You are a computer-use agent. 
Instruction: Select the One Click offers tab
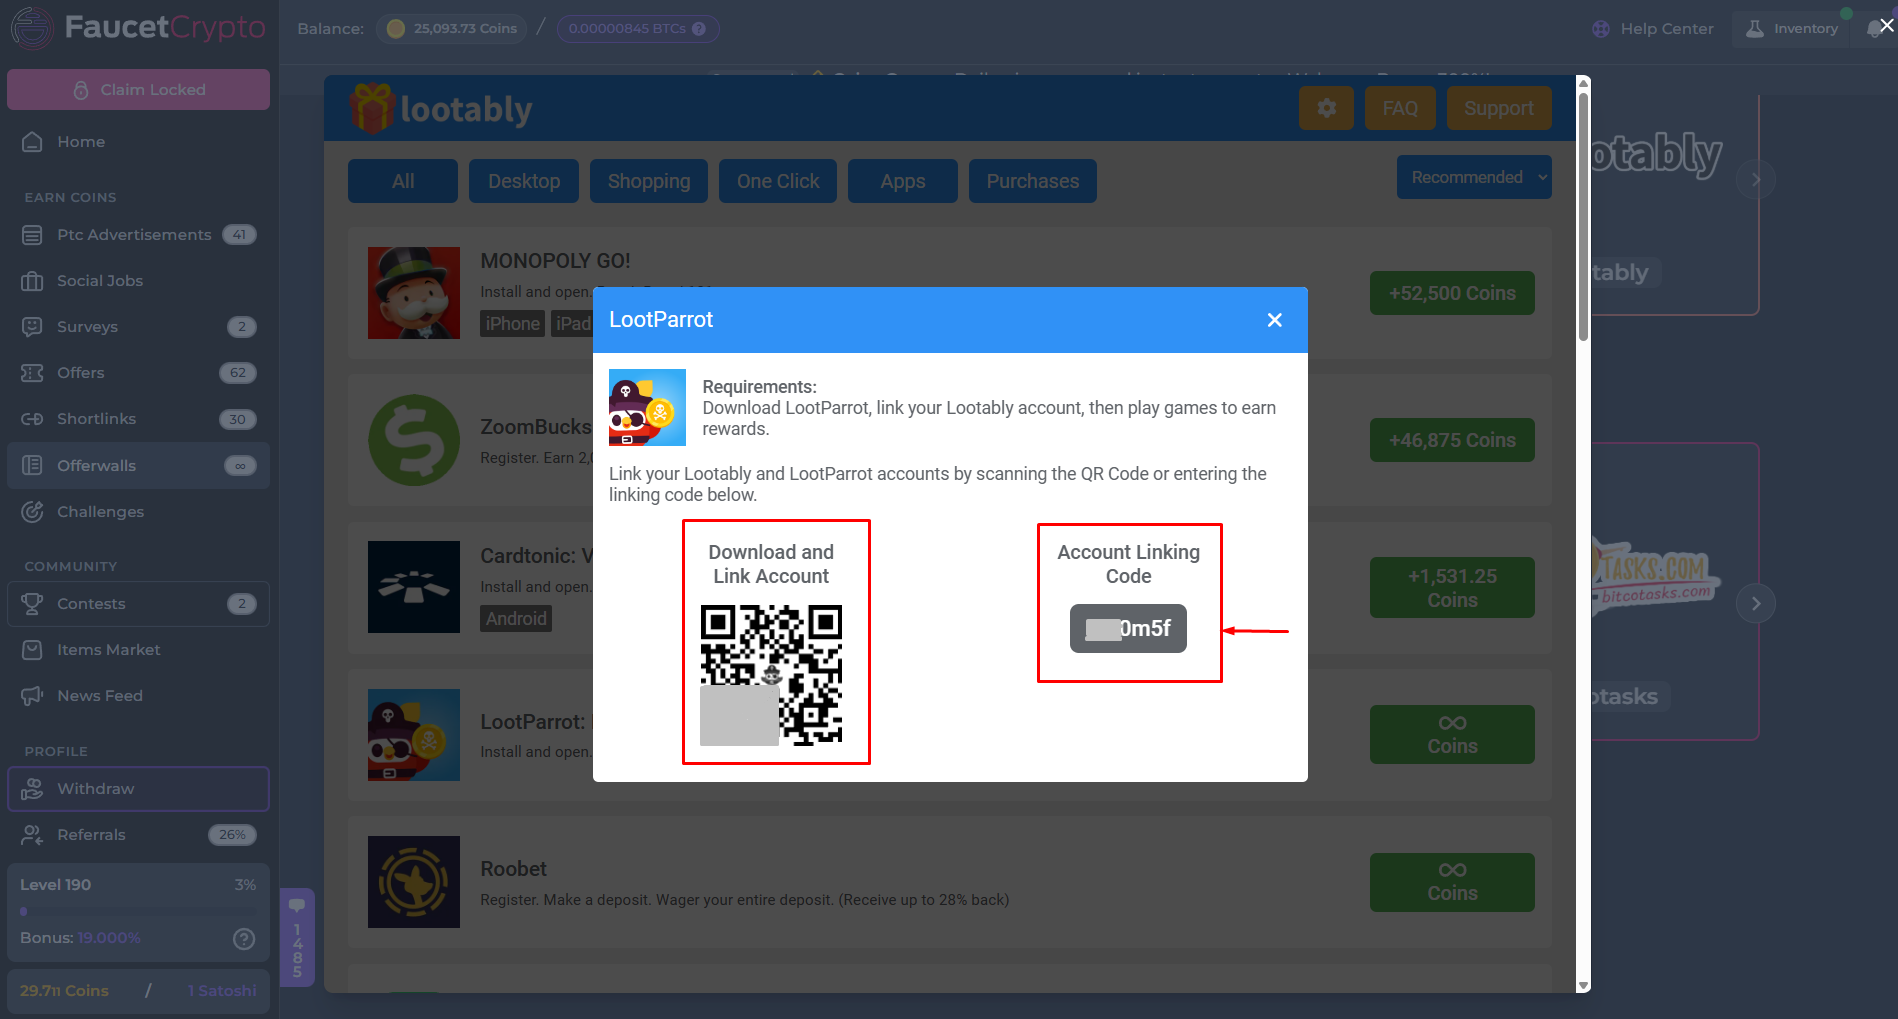click(x=778, y=181)
